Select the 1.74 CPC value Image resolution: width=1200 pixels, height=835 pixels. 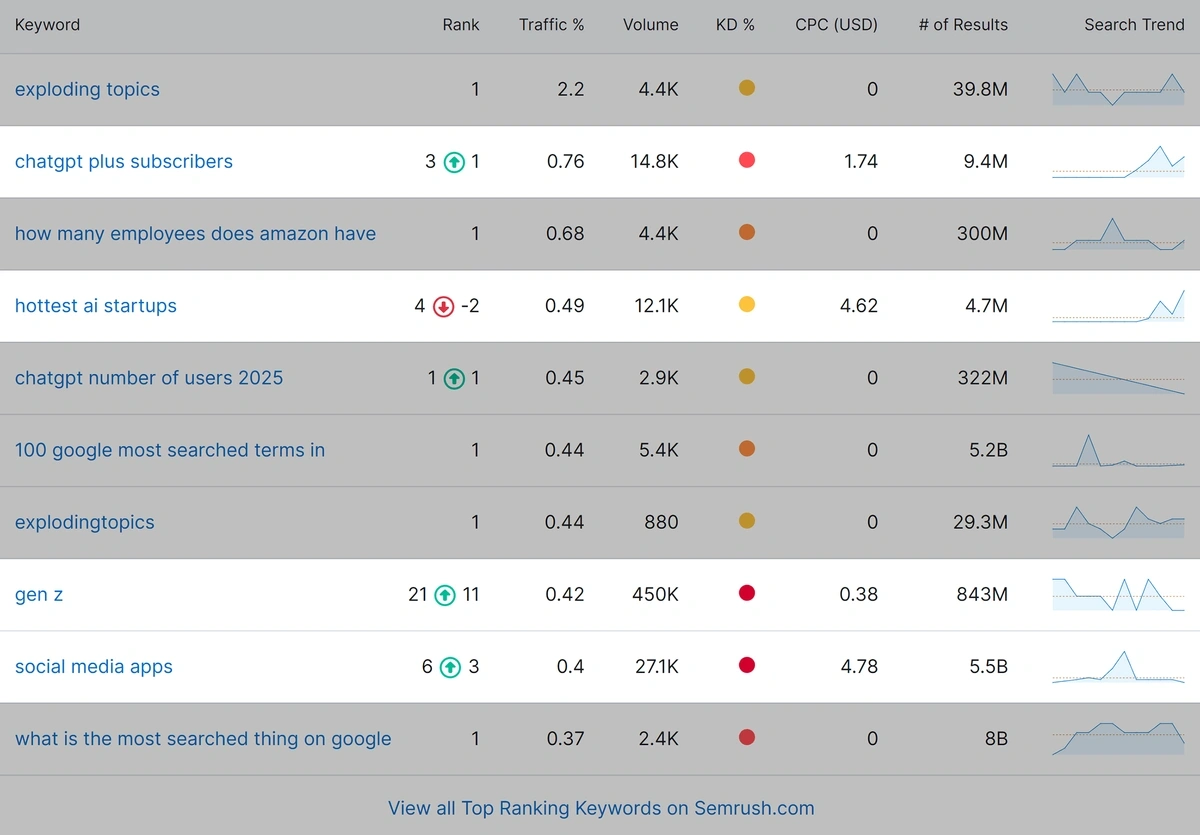point(861,162)
